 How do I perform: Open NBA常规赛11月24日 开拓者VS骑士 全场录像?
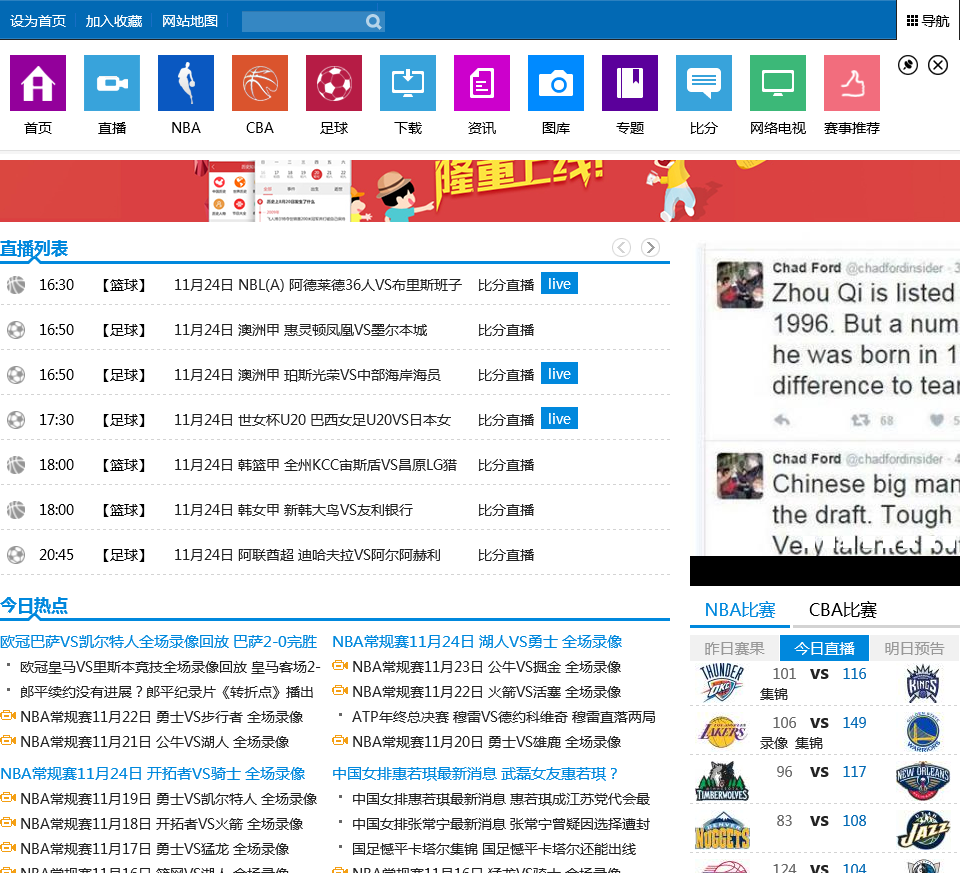tap(152, 774)
